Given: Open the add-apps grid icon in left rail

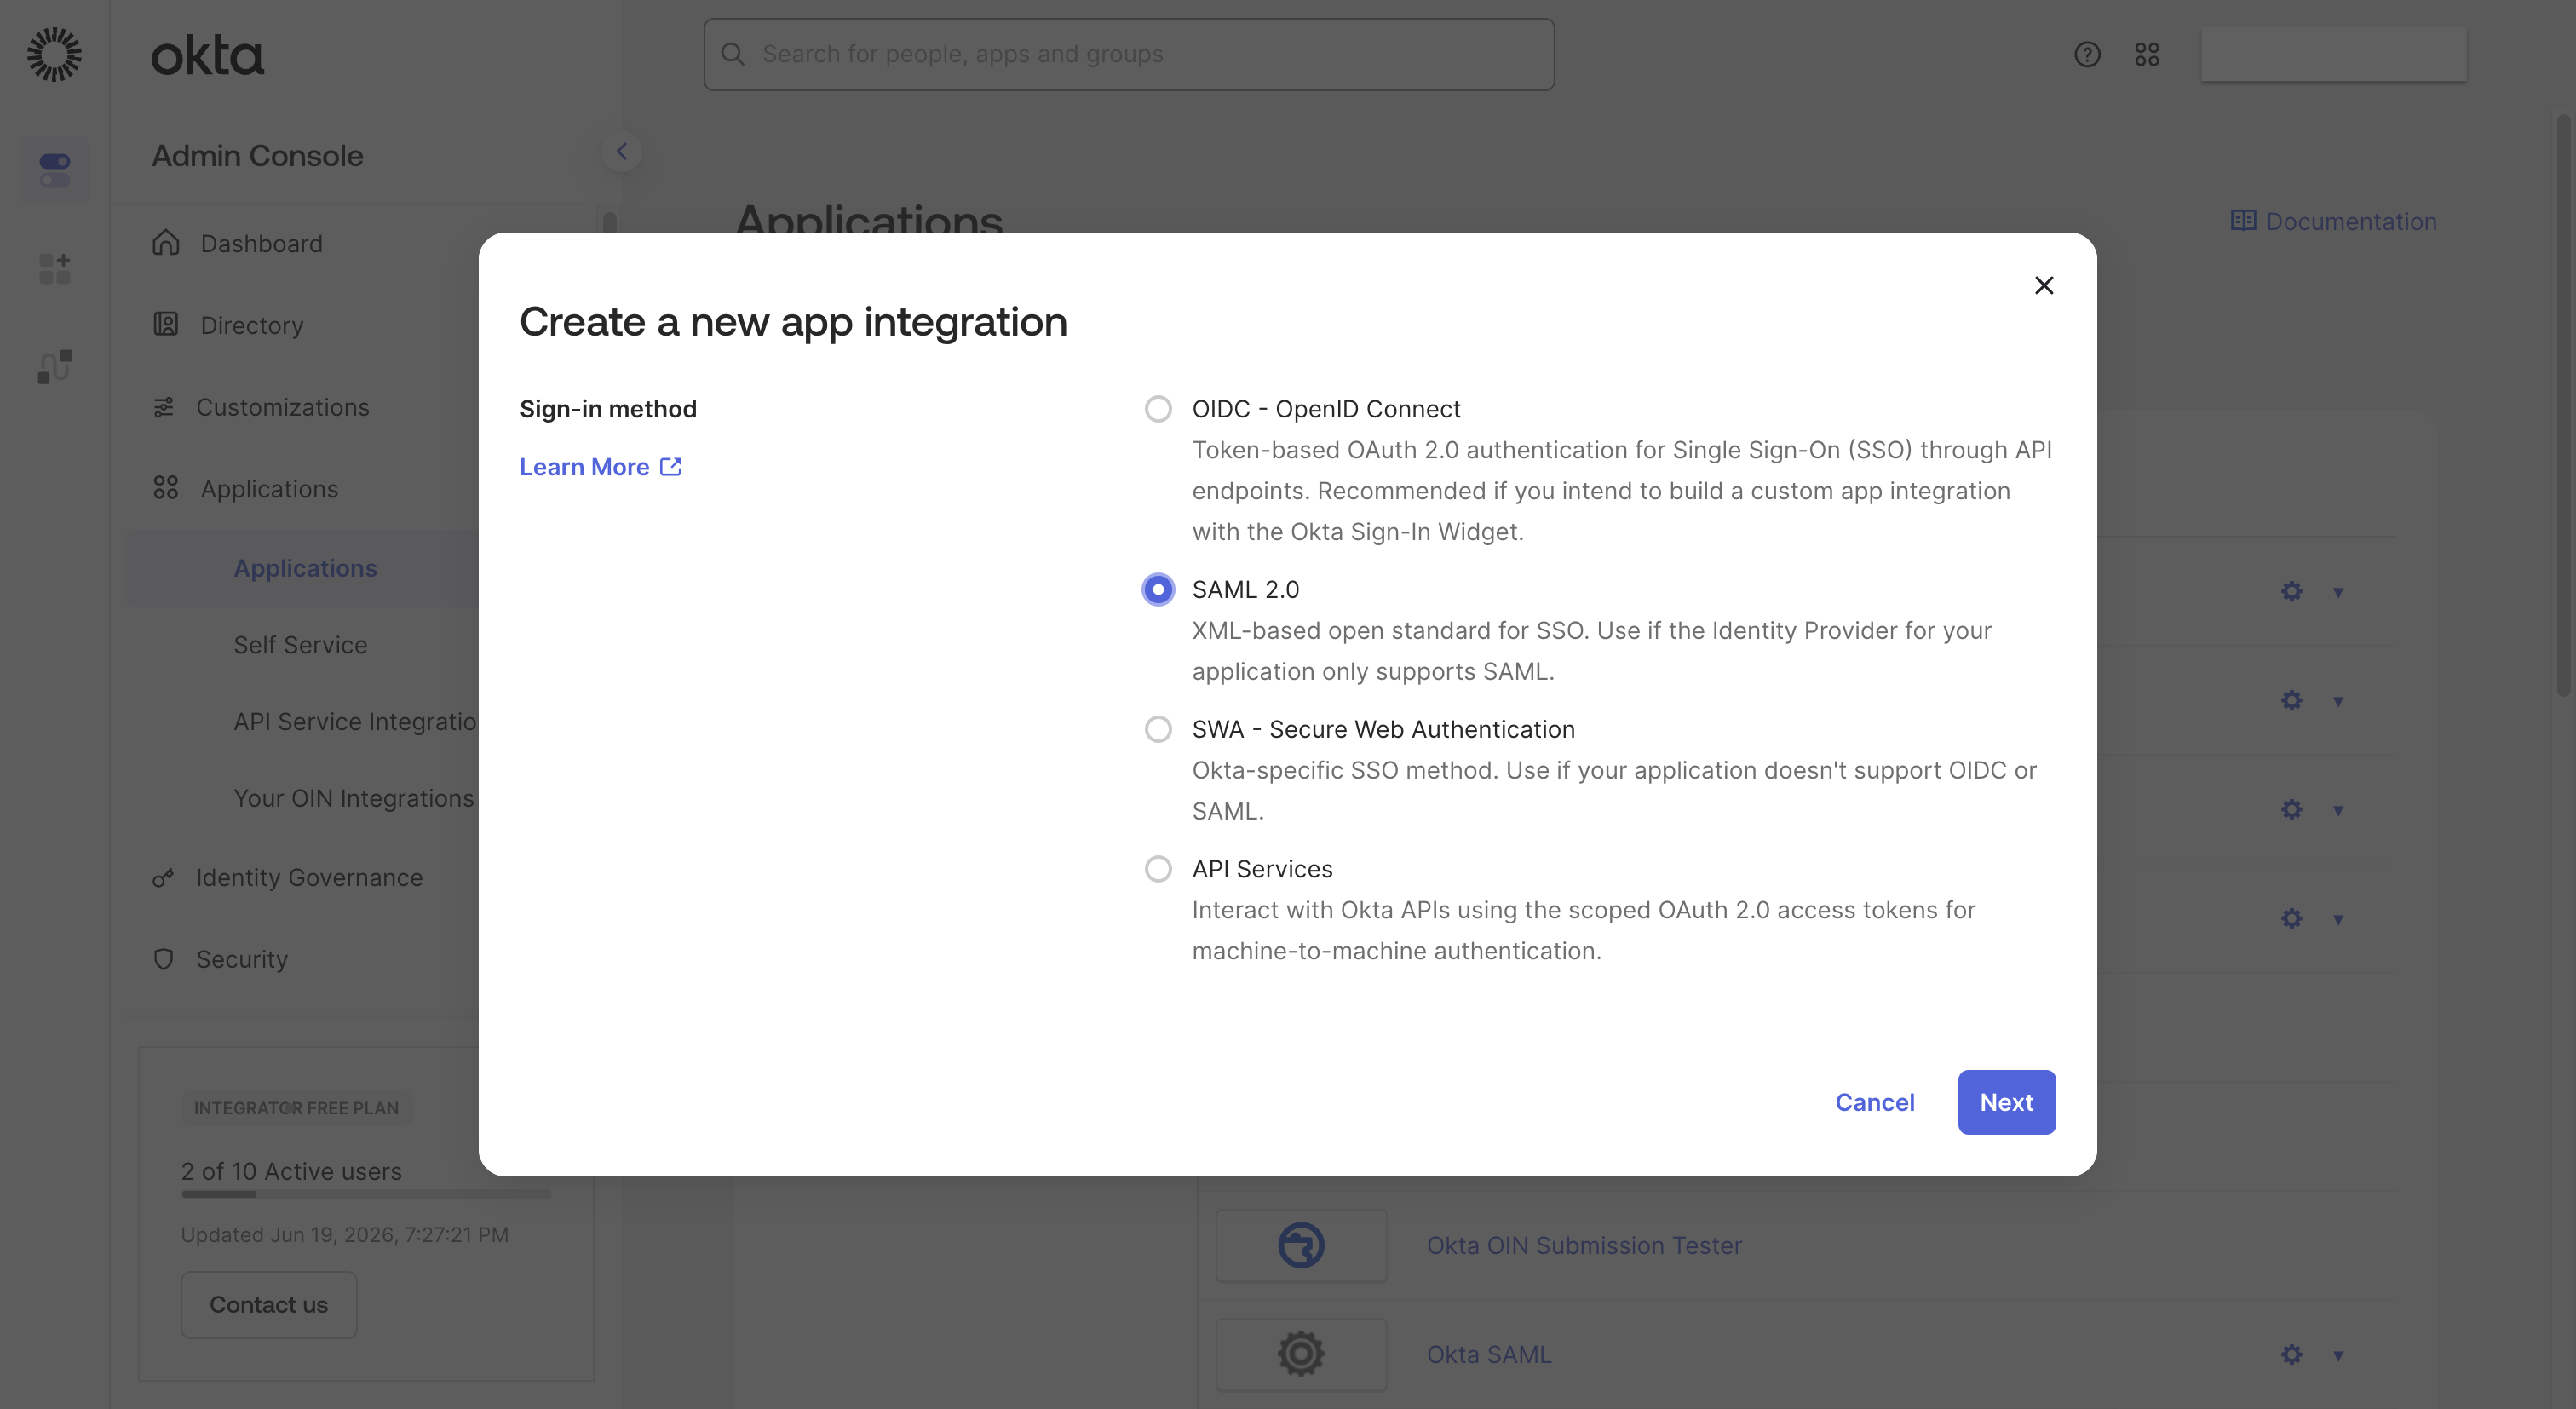Looking at the screenshot, I should click(x=54, y=268).
